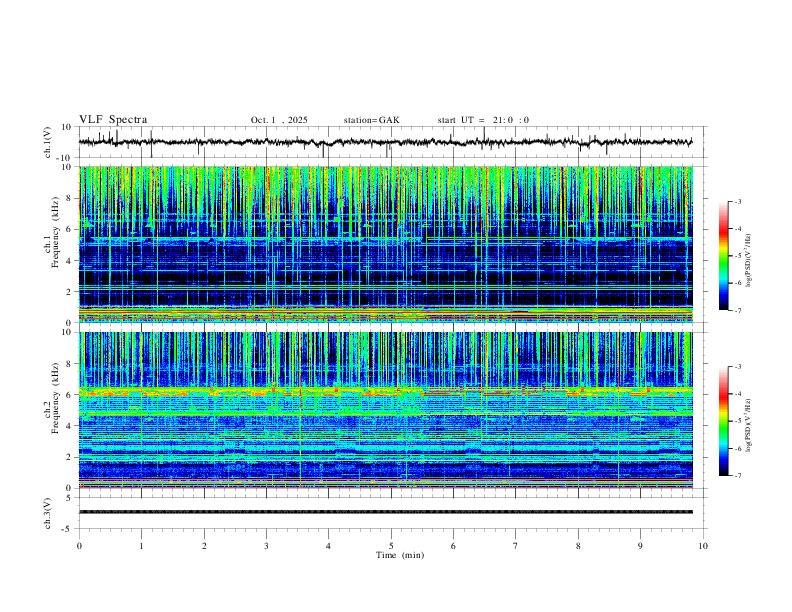Click the '5' tick on time axis
Viewport: 792px width, 612px height.
[391, 546]
